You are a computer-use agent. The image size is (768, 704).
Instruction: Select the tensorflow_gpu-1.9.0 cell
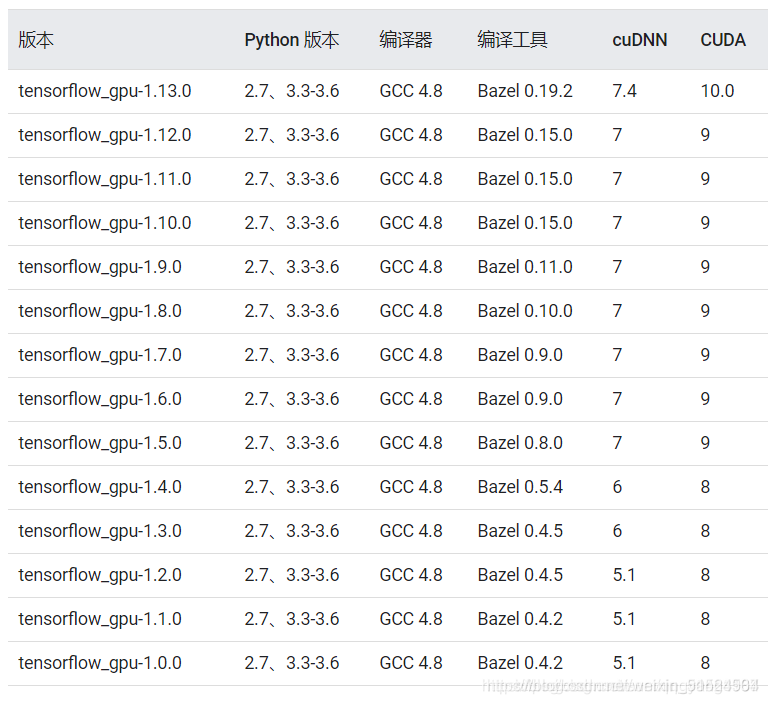[x=100, y=267]
